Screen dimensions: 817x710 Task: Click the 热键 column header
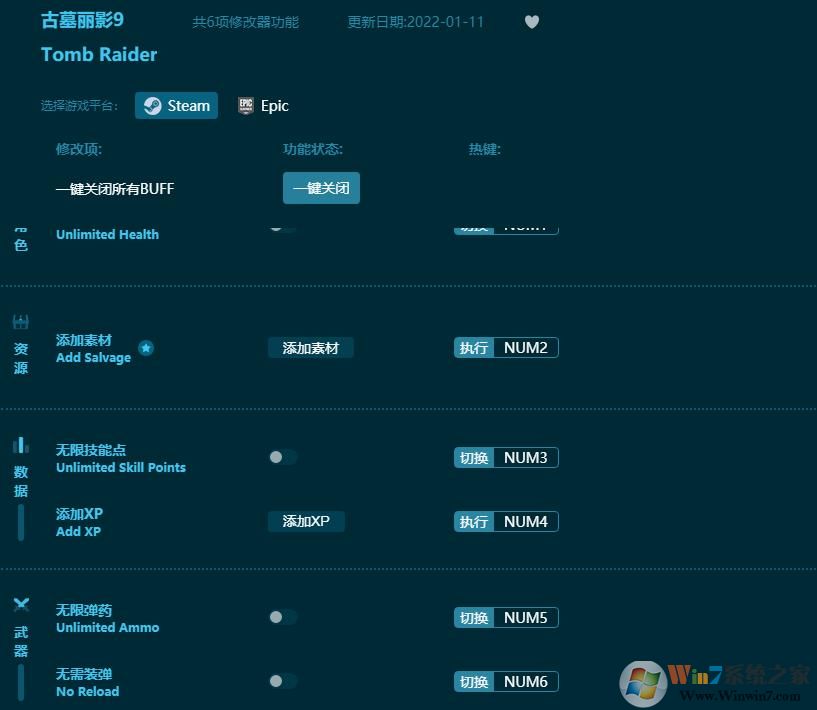click(485, 150)
